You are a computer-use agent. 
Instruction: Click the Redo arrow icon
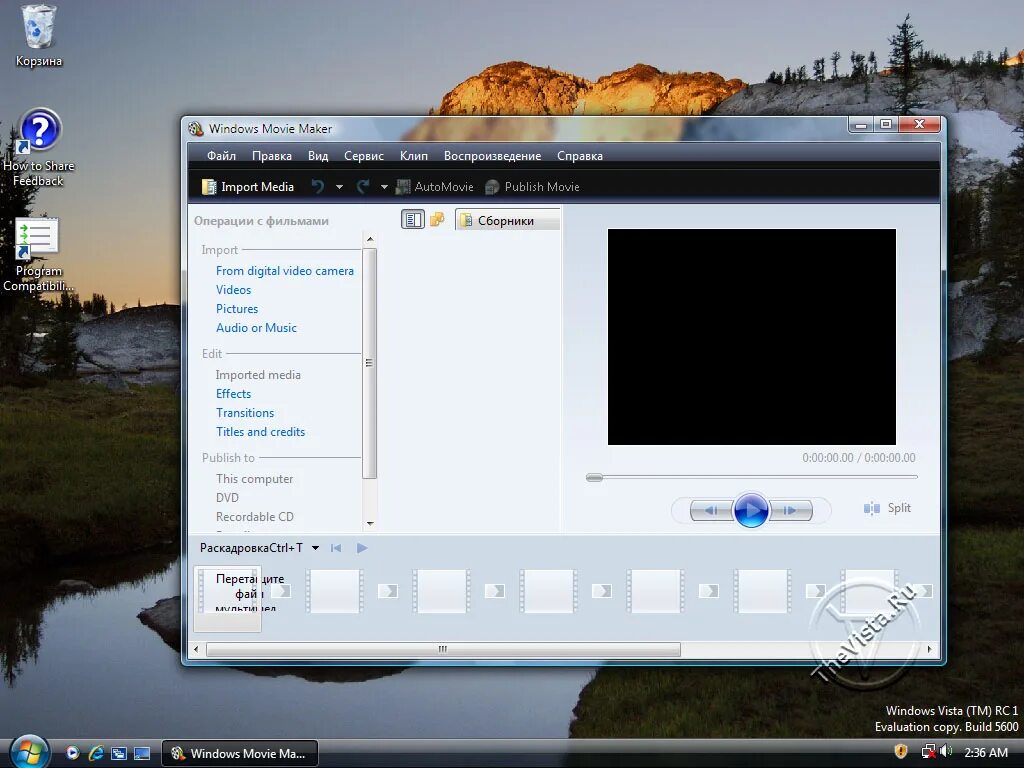point(363,187)
